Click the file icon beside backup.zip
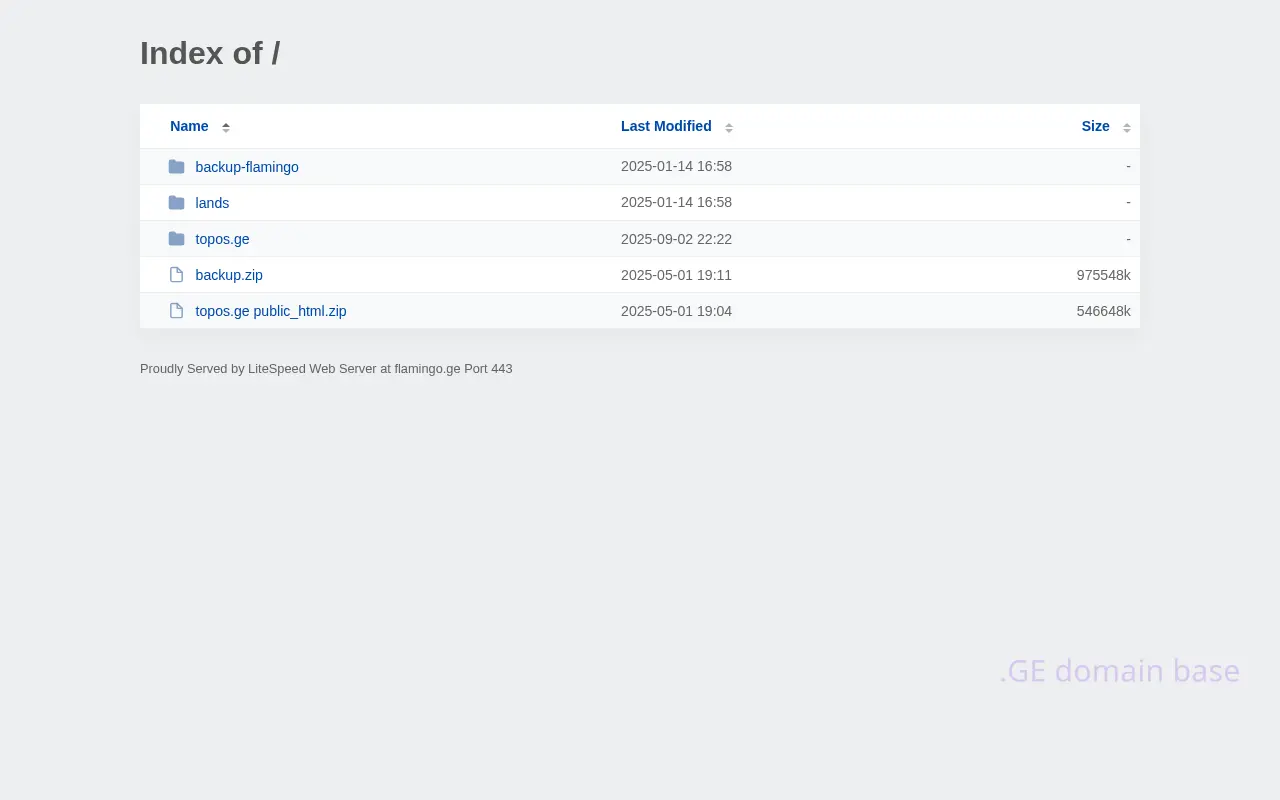Viewport: 1280px width, 800px height. click(177, 275)
